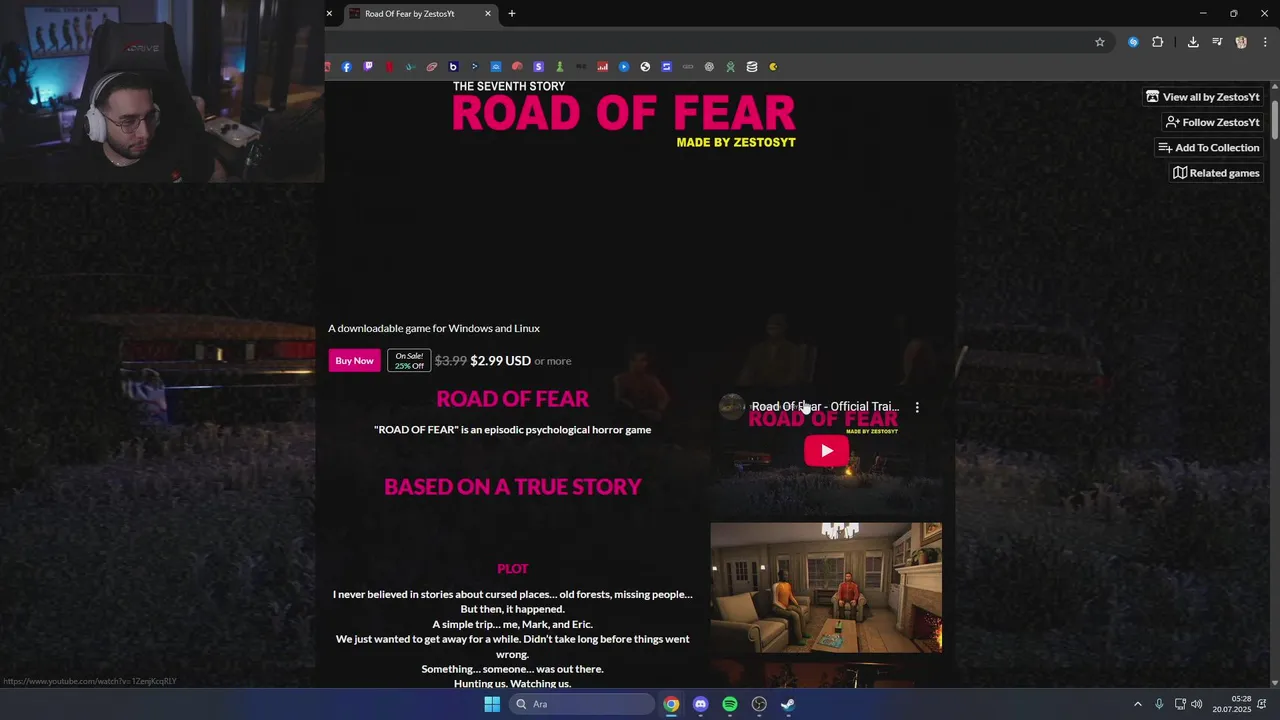Open the purple S bookmark

point(538,67)
